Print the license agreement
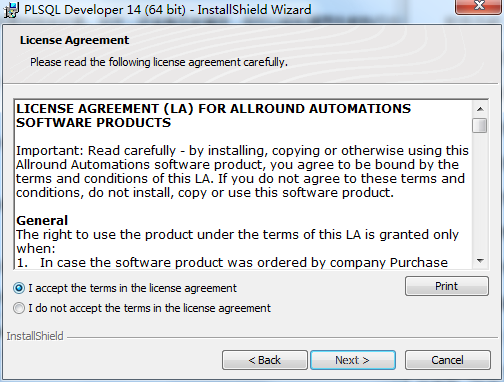 point(447,286)
